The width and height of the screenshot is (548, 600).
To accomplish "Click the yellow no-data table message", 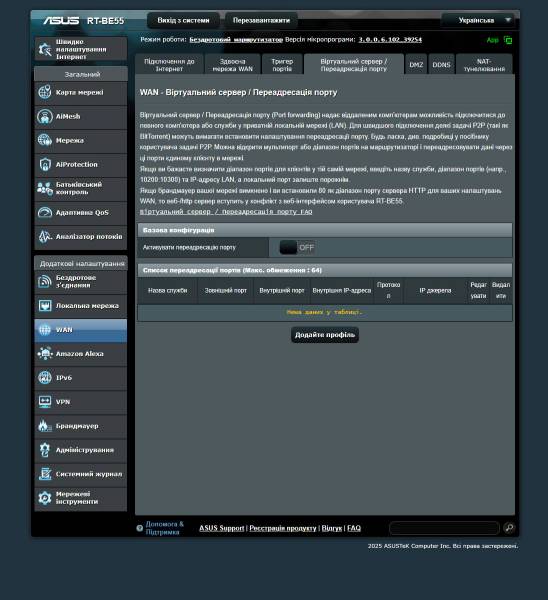I will click(x=325, y=312).
